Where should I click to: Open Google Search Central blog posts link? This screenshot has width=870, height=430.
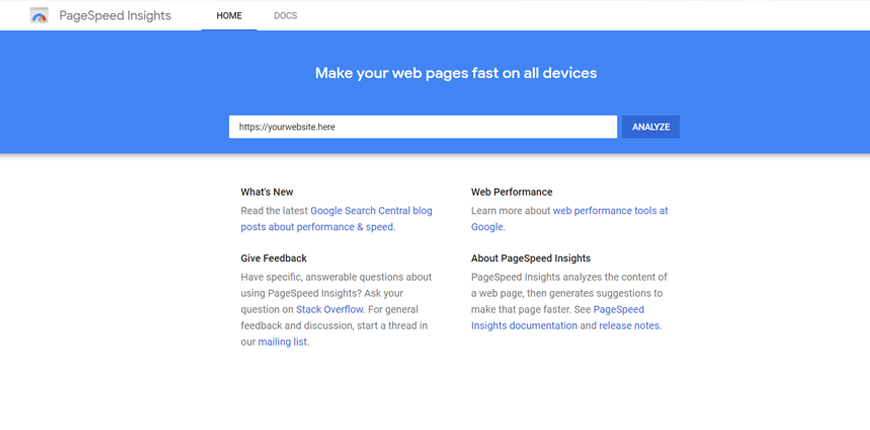pyautogui.click(x=336, y=219)
